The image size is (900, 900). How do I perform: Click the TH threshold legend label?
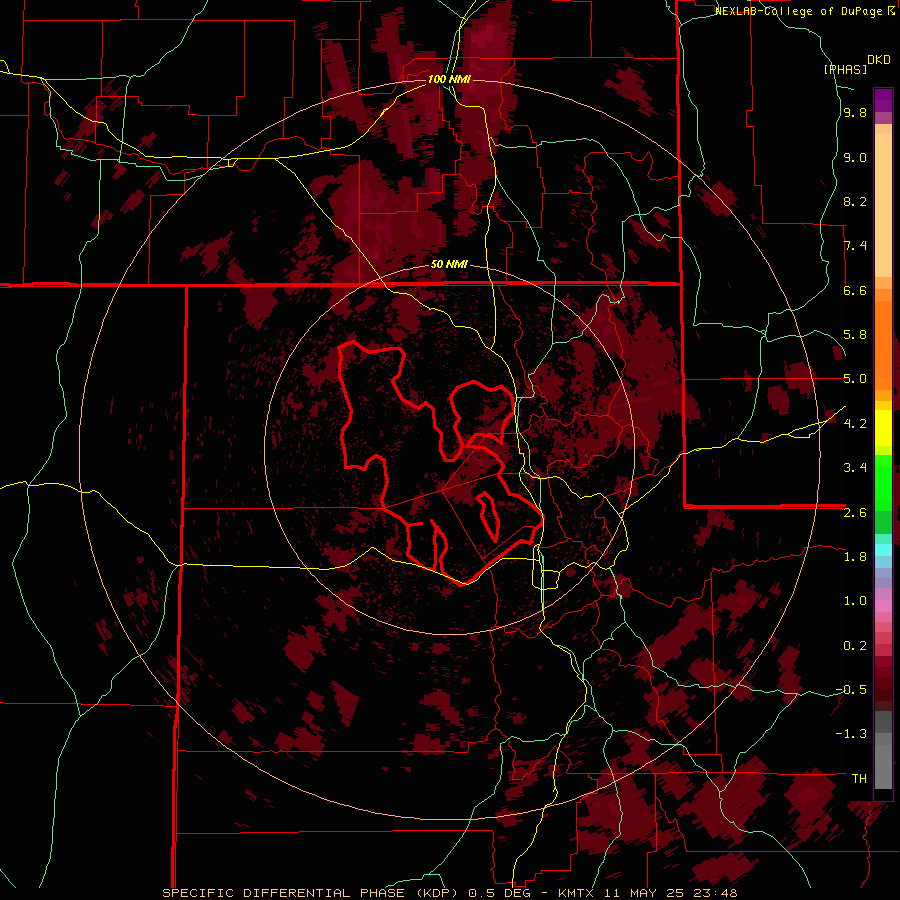tap(859, 778)
